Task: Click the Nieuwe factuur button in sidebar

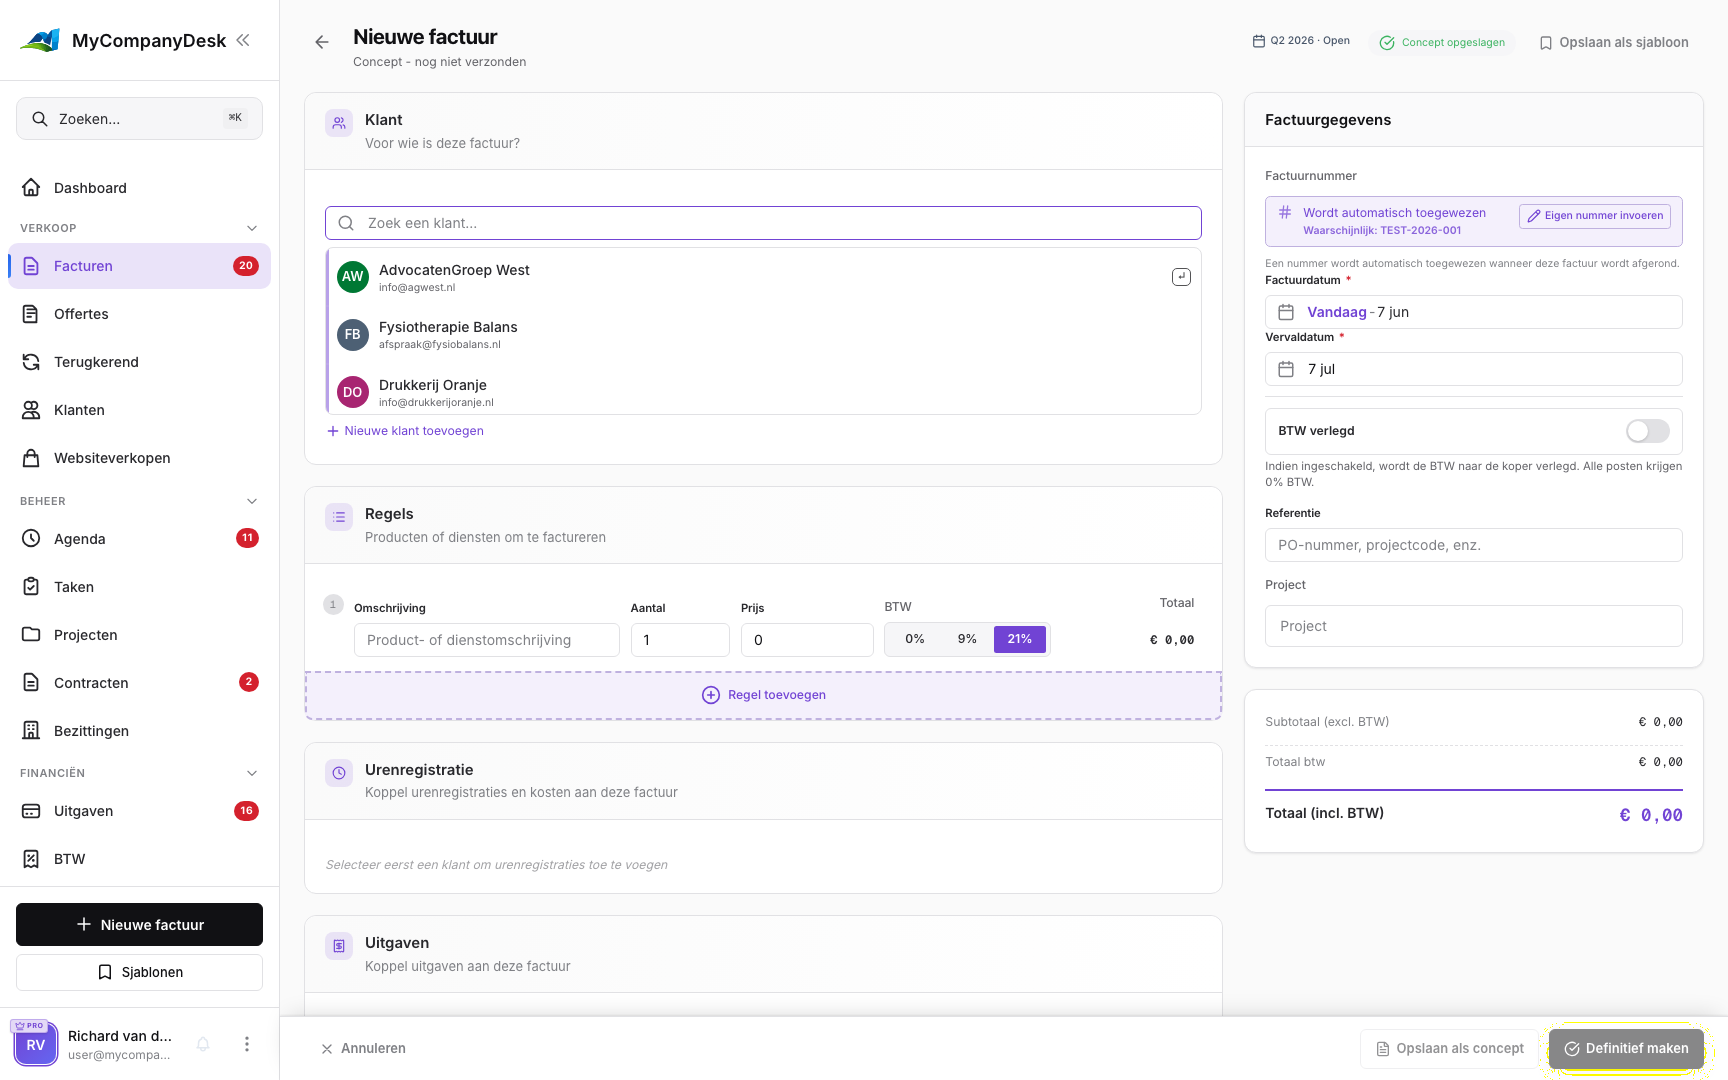Action: click(x=139, y=925)
